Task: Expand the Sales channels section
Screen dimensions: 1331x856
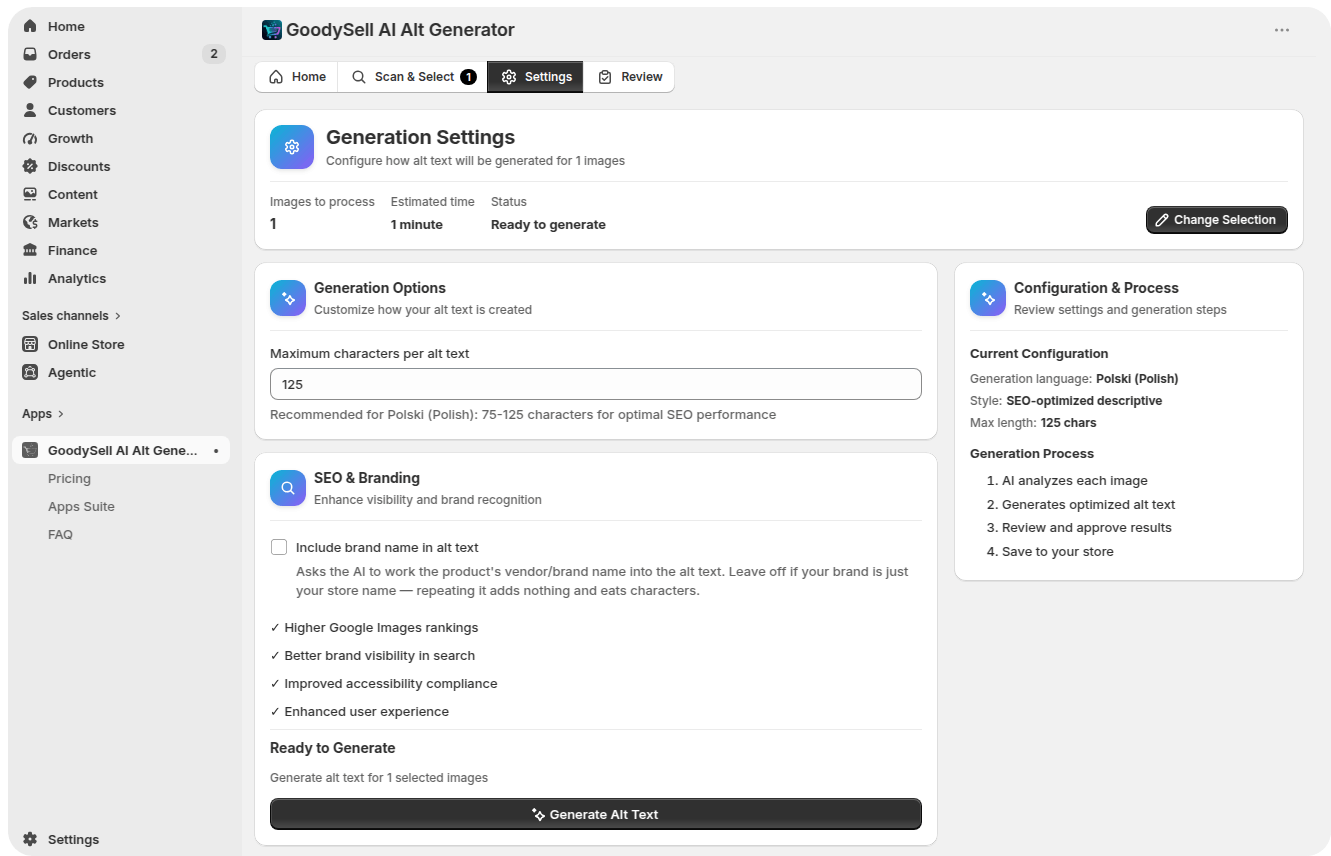Action: [71, 315]
